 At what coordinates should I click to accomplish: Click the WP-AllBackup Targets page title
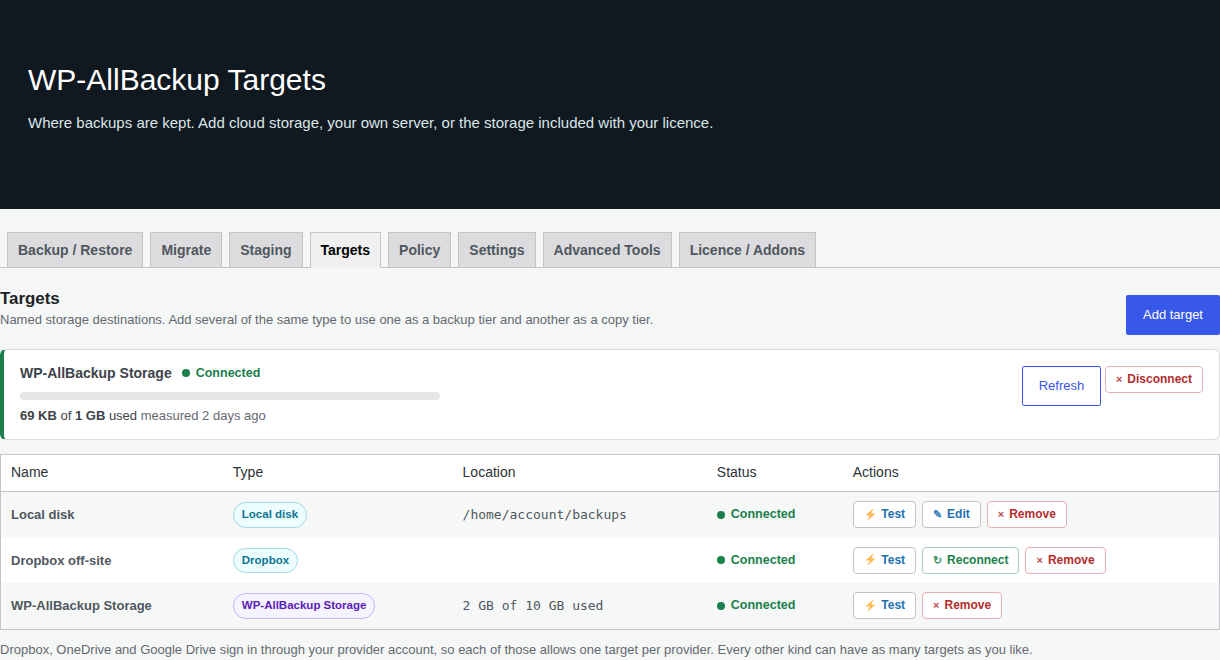[177, 80]
